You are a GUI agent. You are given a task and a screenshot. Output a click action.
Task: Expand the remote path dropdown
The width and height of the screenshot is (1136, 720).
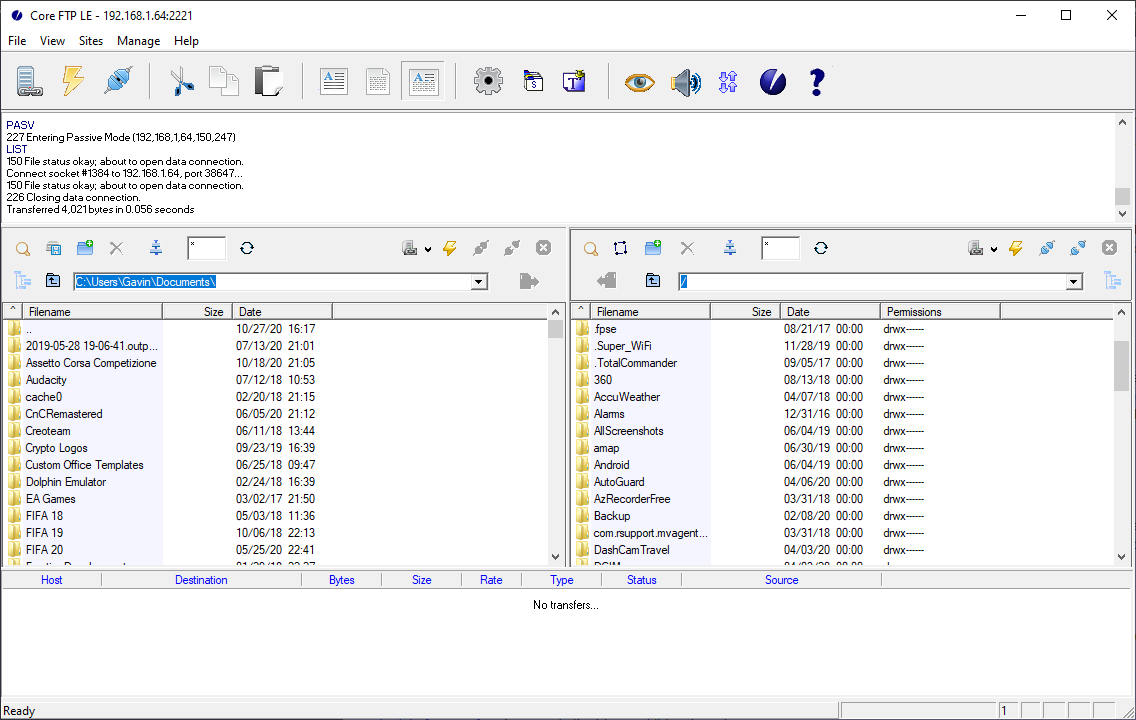click(1074, 282)
